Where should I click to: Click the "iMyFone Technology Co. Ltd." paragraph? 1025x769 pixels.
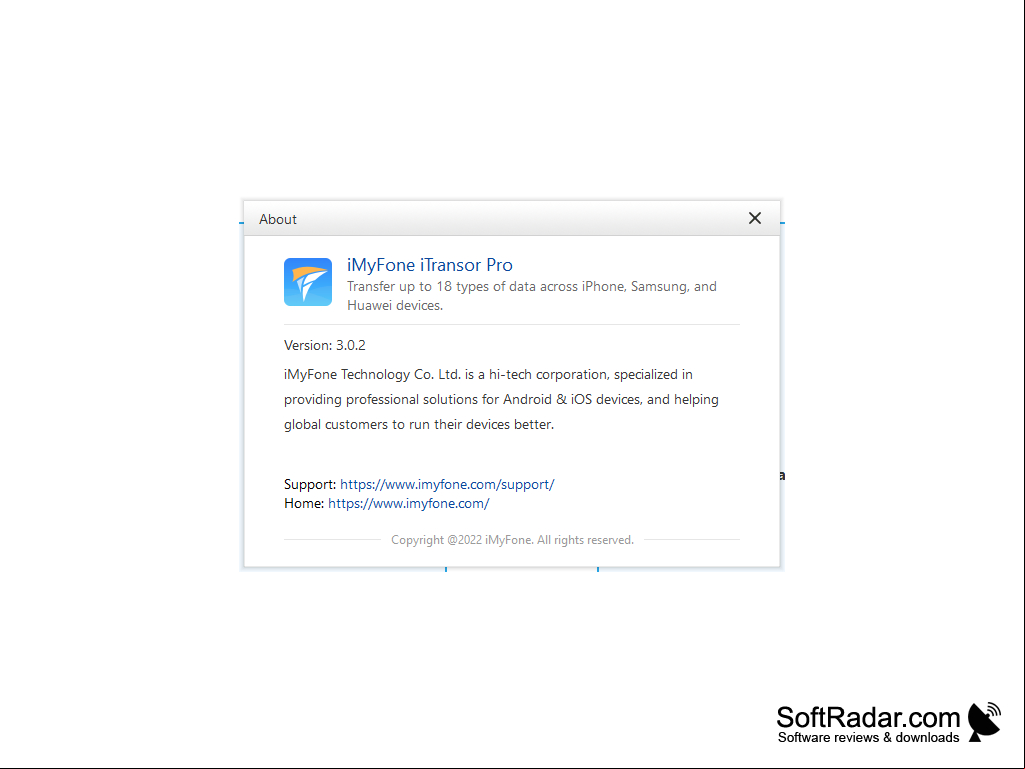tap(501, 400)
